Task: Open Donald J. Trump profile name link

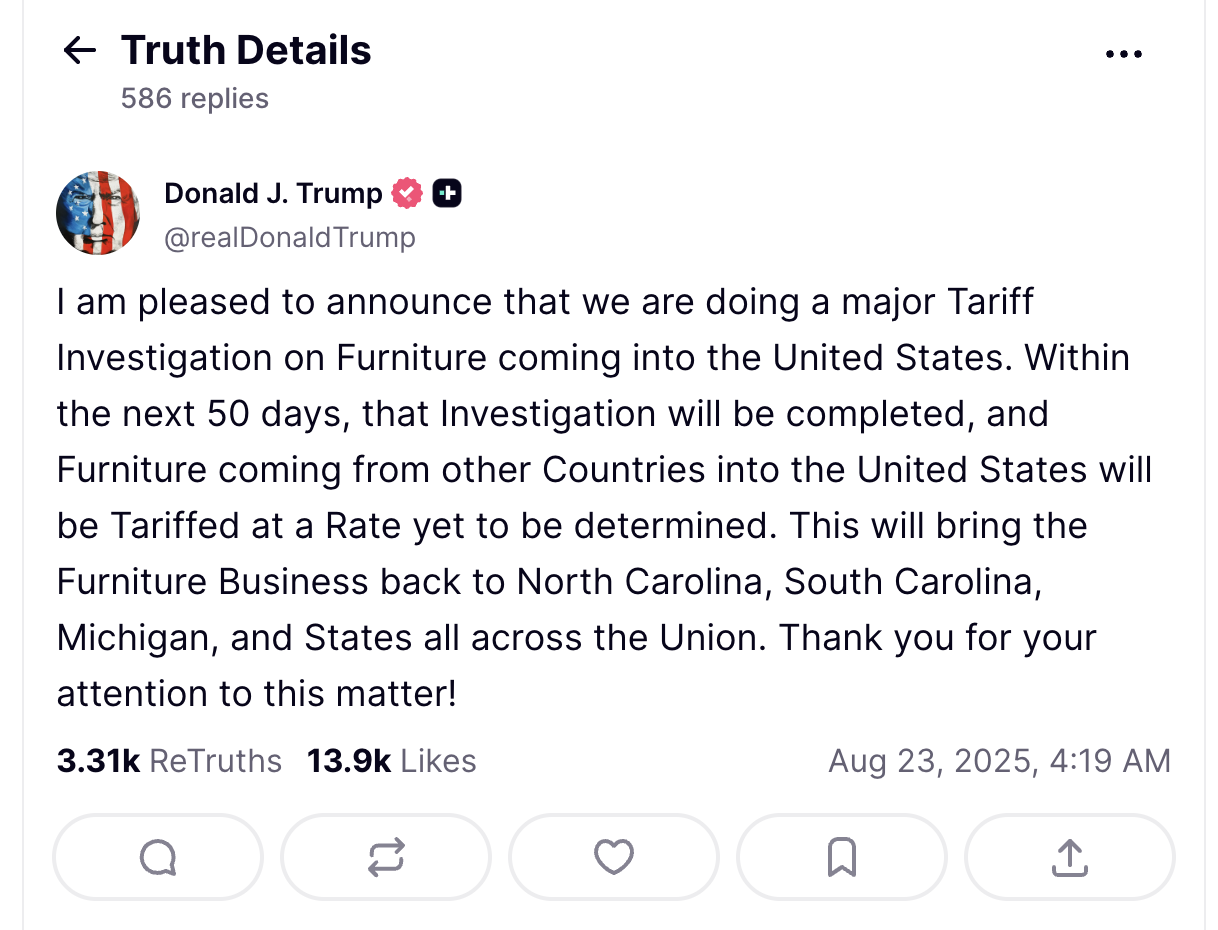Action: [x=273, y=193]
